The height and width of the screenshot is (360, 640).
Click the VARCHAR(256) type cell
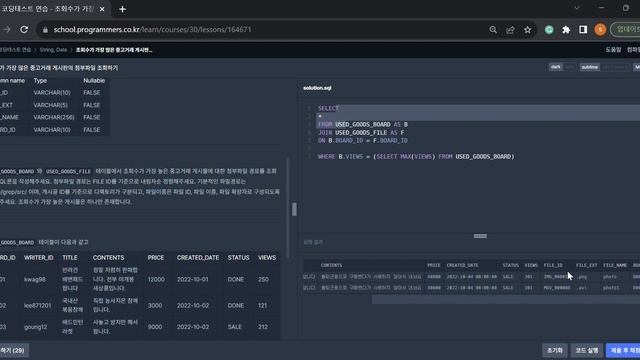[x=53, y=117]
